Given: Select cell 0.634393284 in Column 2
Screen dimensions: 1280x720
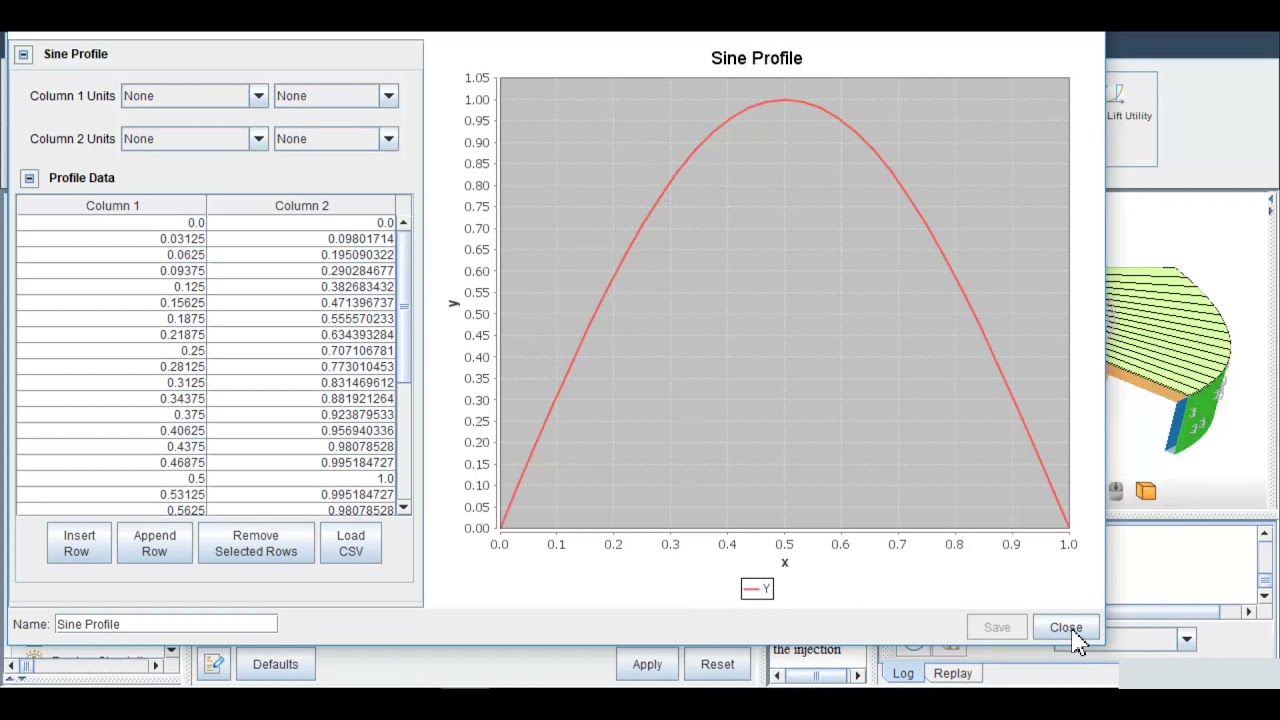Looking at the screenshot, I should tap(301, 335).
